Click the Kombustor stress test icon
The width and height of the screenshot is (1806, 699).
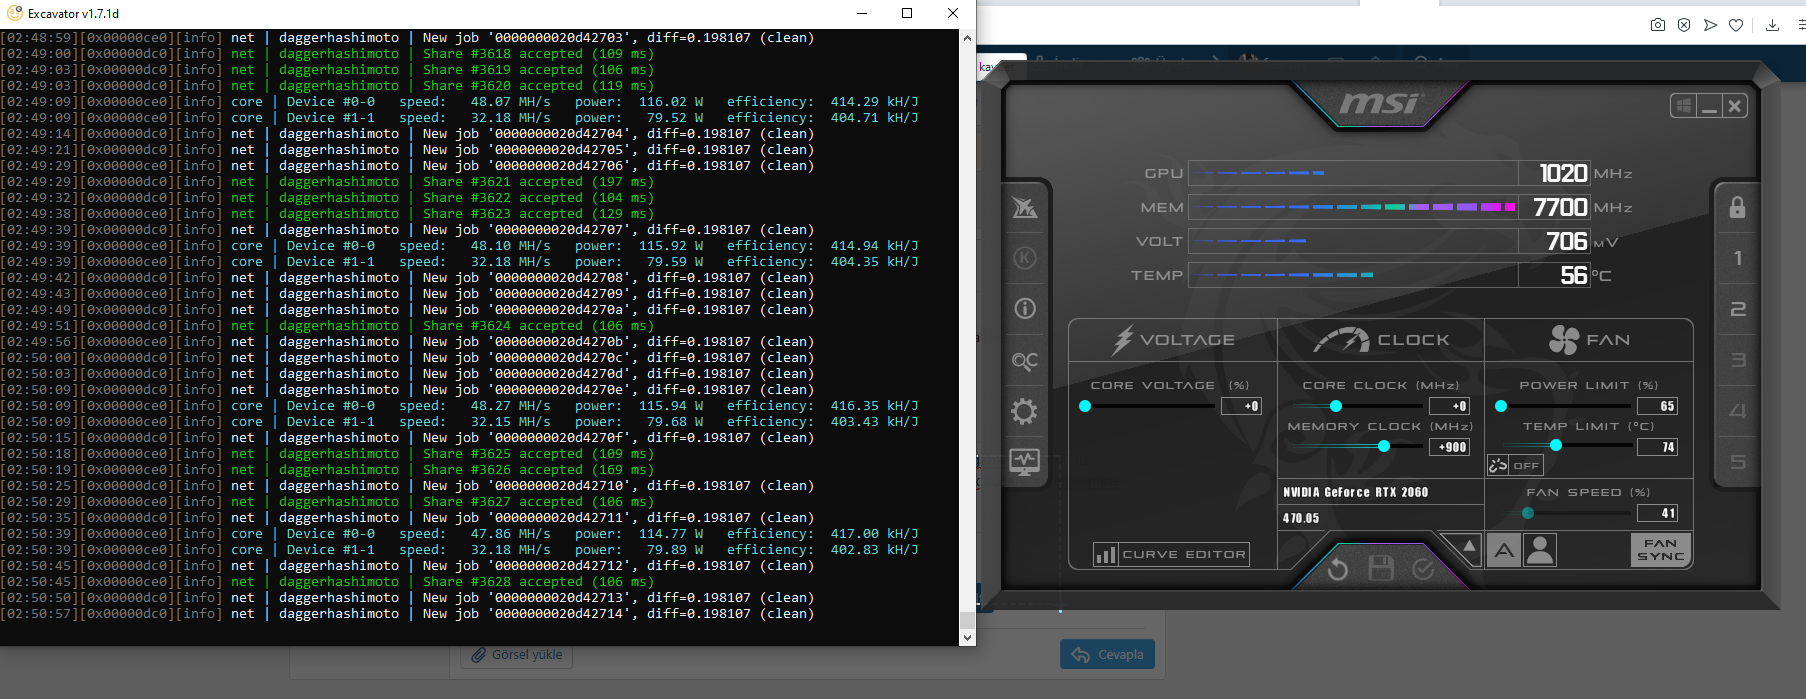pos(1024,258)
